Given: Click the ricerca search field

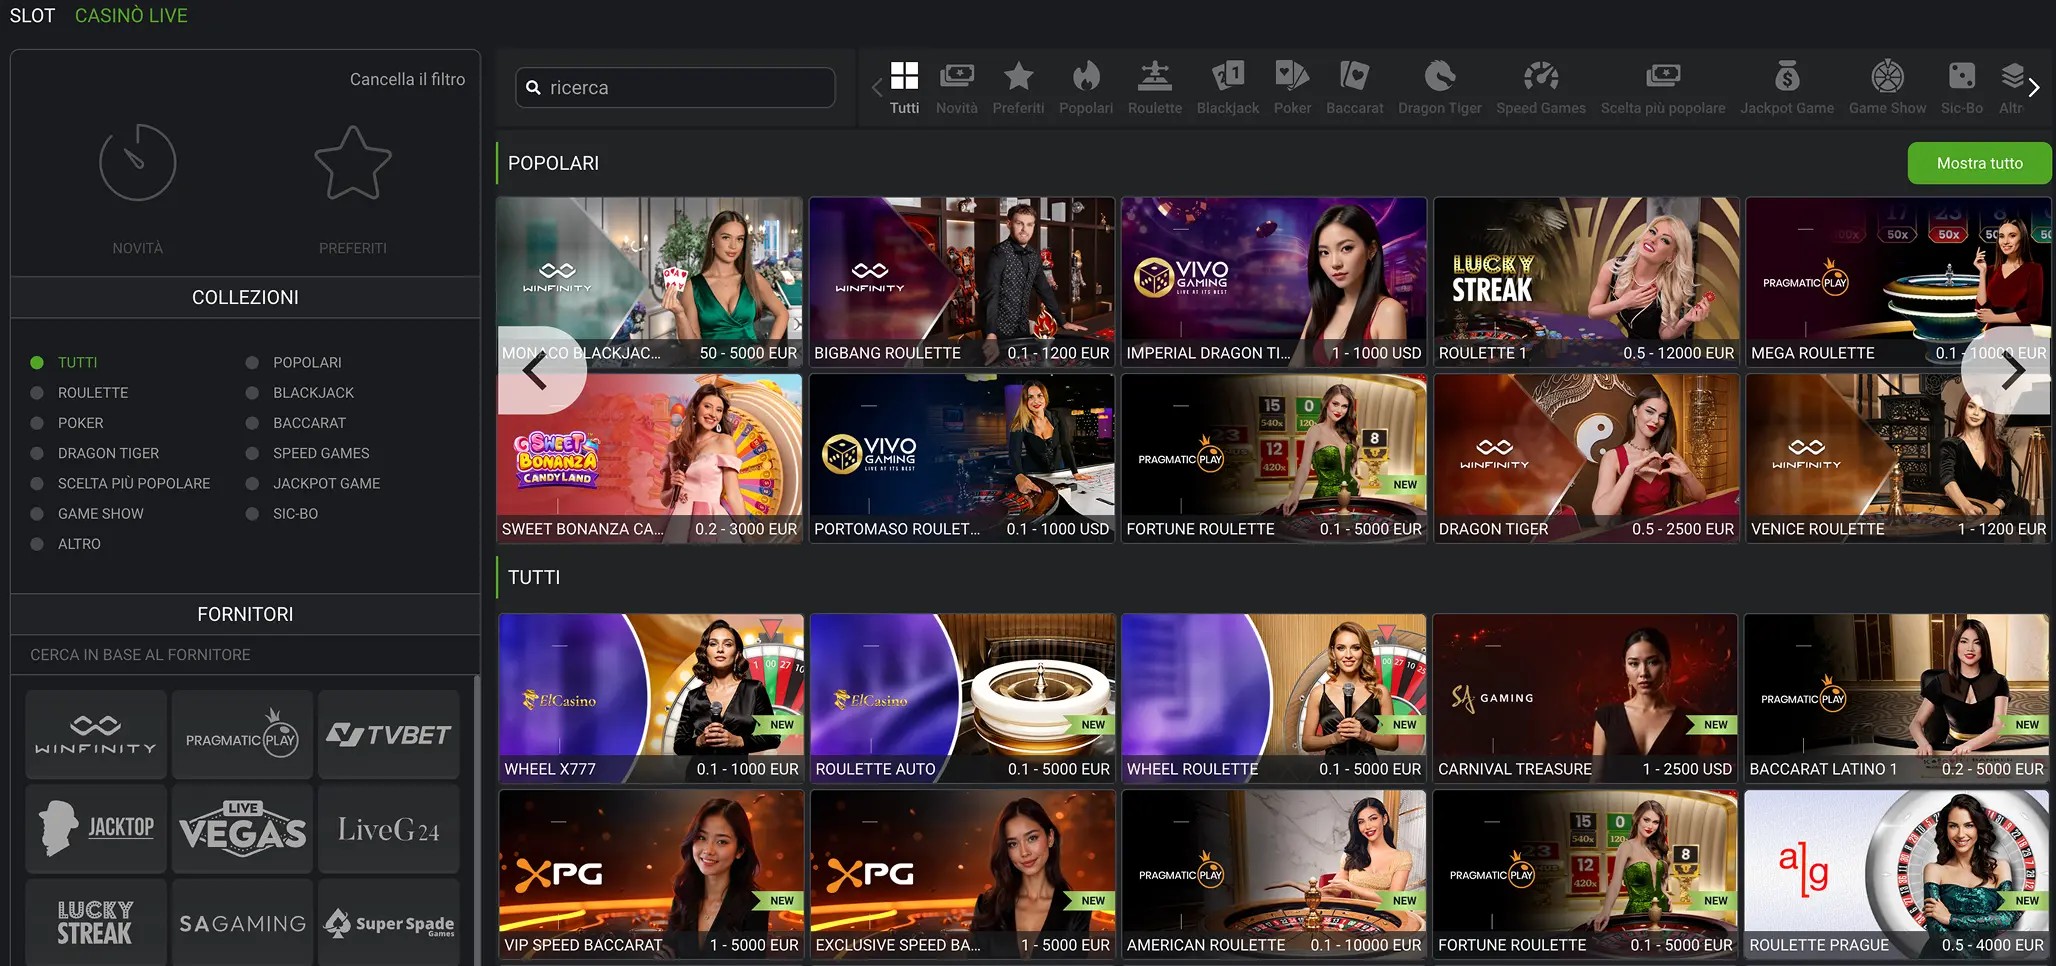Looking at the screenshot, I should pyautogui.click(x=676, y=88).
